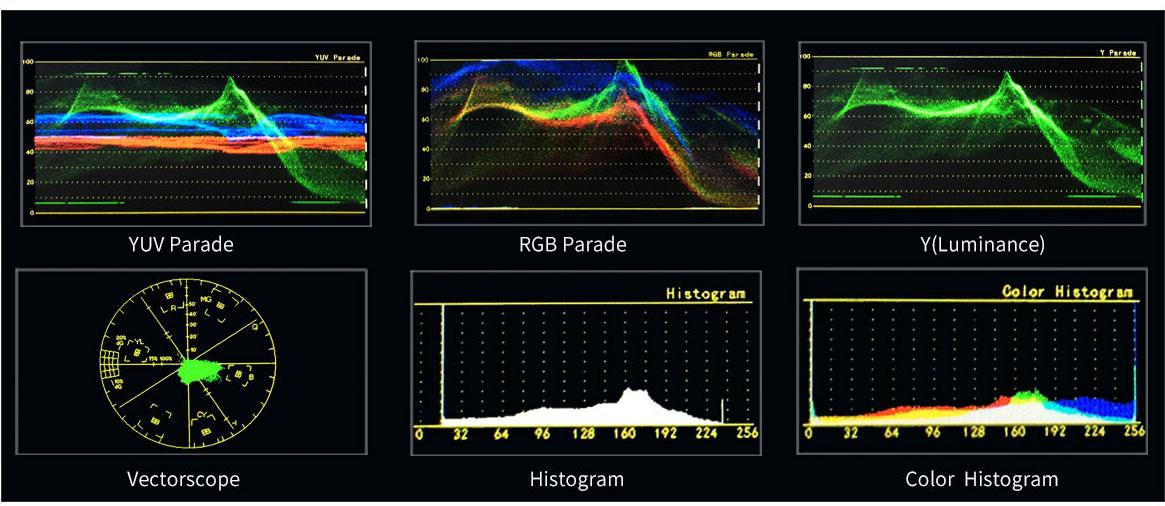Screen dimensions: 1165x506
Task: Open the RGB Parade waveform display
Action: (588, 132)
